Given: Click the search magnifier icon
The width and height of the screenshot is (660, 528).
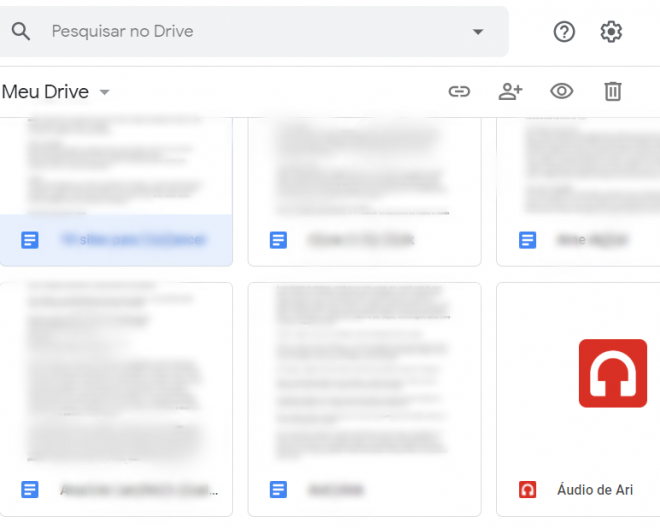Looking at the screenshot, I should tap(21, 31).
